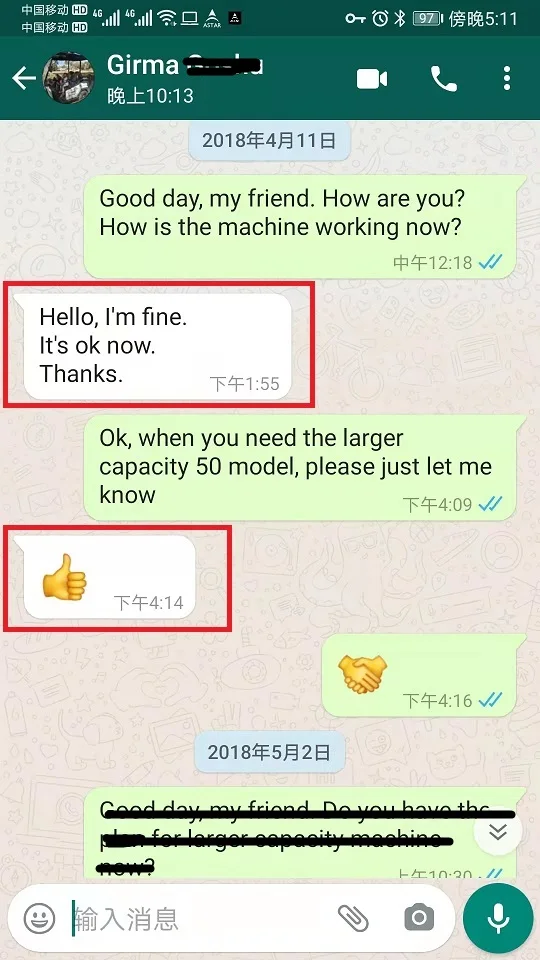Open Girma's profile picture
540x960 pixels.
coord(68,78)
